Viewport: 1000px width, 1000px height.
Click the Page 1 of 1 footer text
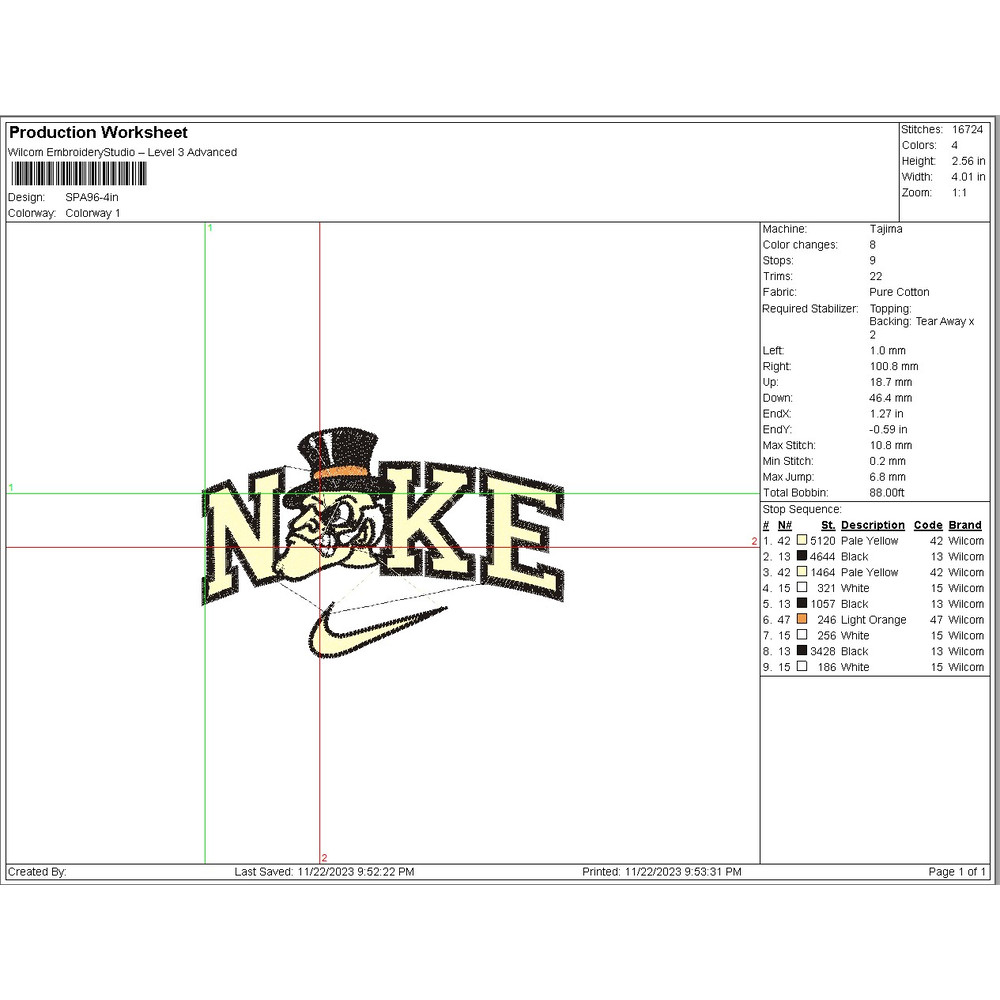pos(957,872)
